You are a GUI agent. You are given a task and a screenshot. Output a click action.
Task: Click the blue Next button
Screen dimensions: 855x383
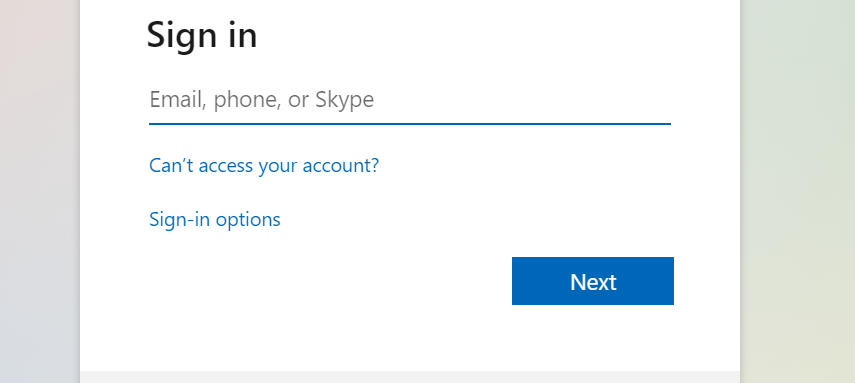(593, 281)
